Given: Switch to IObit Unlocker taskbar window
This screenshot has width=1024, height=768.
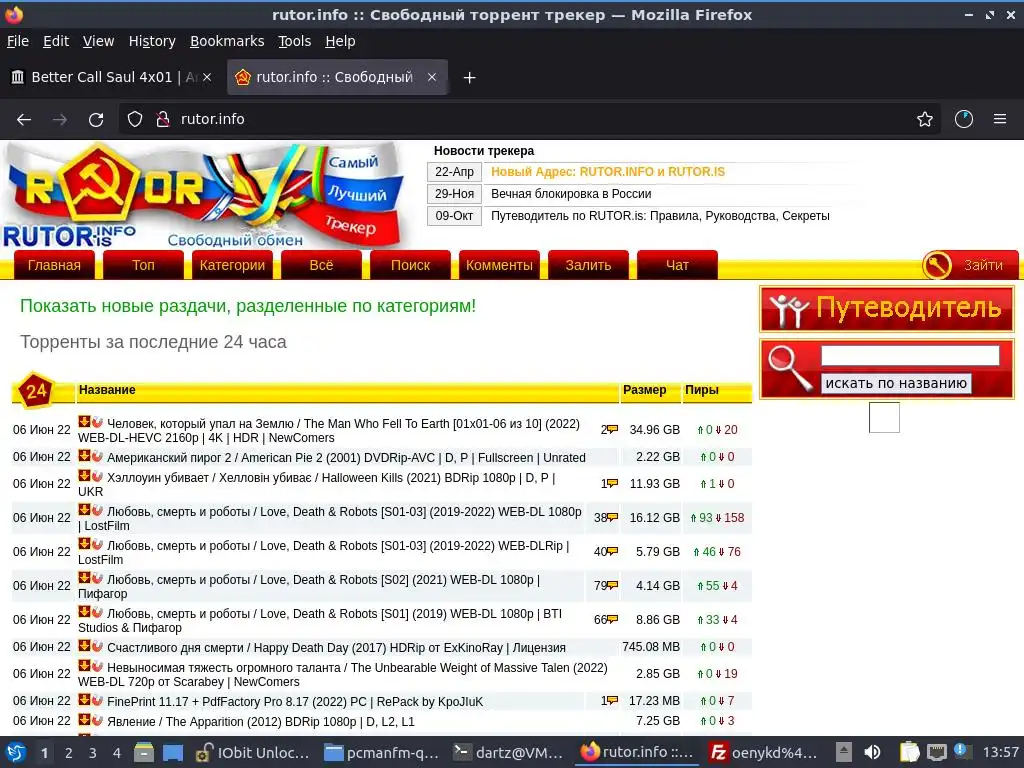Looking at the screenshot, I should point(253,752).
